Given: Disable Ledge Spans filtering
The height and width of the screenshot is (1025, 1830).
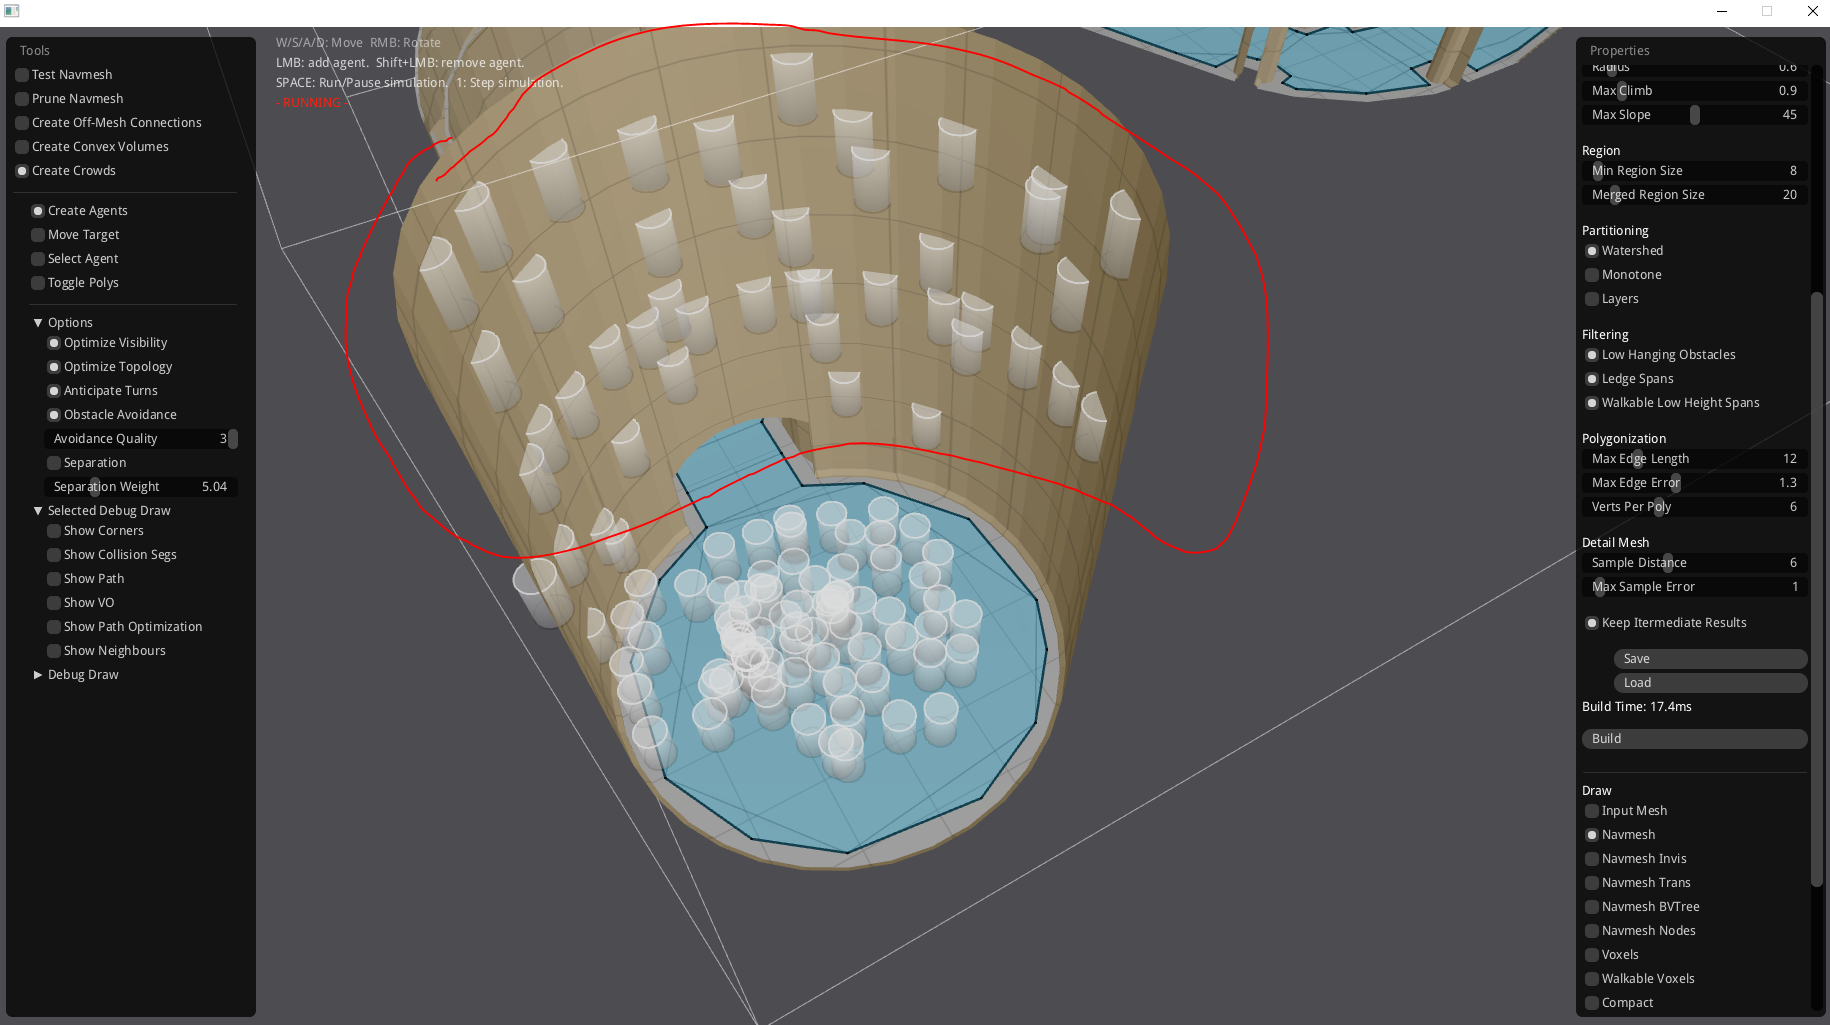Looking at the screenshot, I should coord(1592,378).
